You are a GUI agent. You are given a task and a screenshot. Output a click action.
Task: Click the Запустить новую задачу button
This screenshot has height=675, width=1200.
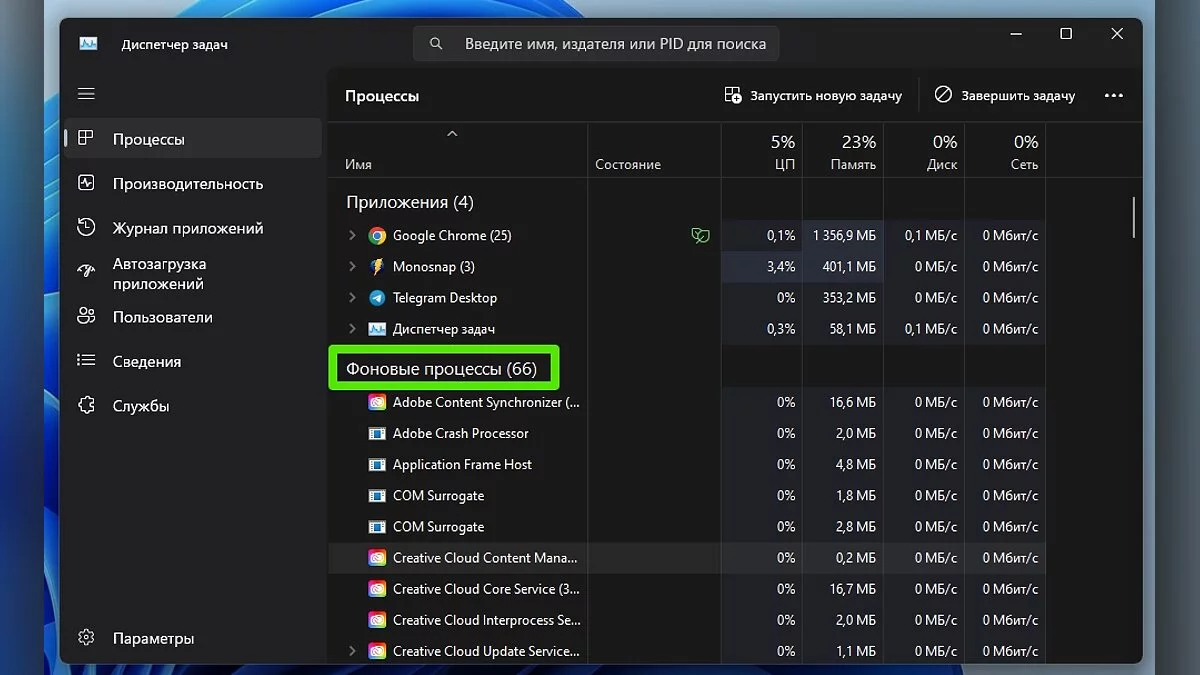coord(813,96)
